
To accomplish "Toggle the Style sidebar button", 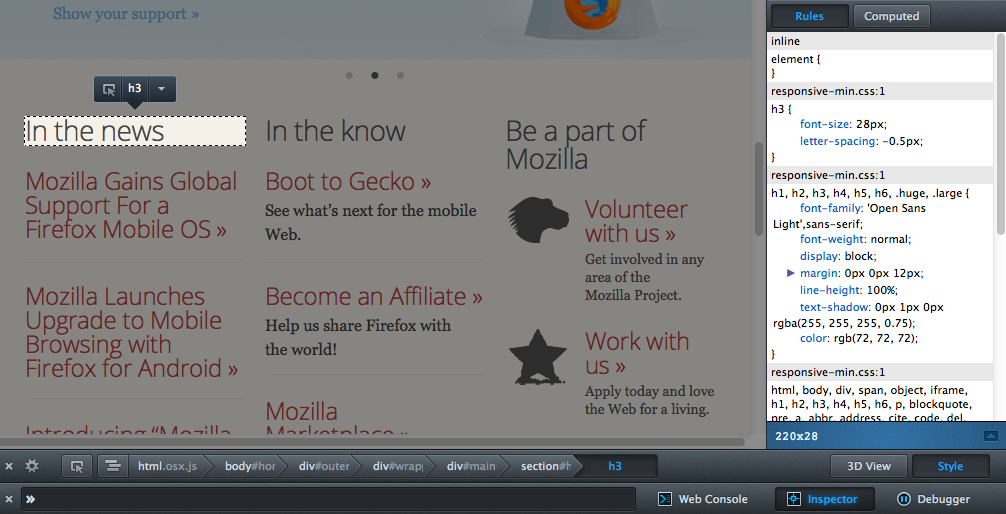I will coord(950,466).
